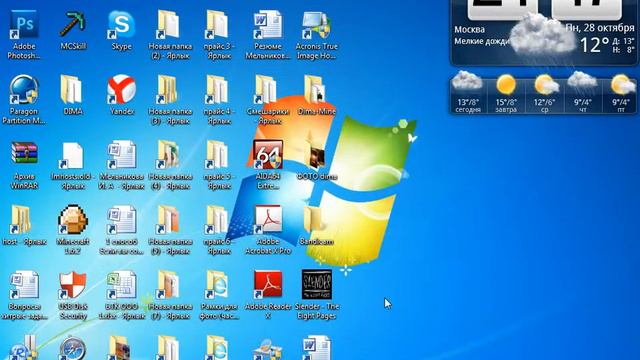
Task: Select the Новая папка (5) shortcut
Action: (x=170, y=230)
